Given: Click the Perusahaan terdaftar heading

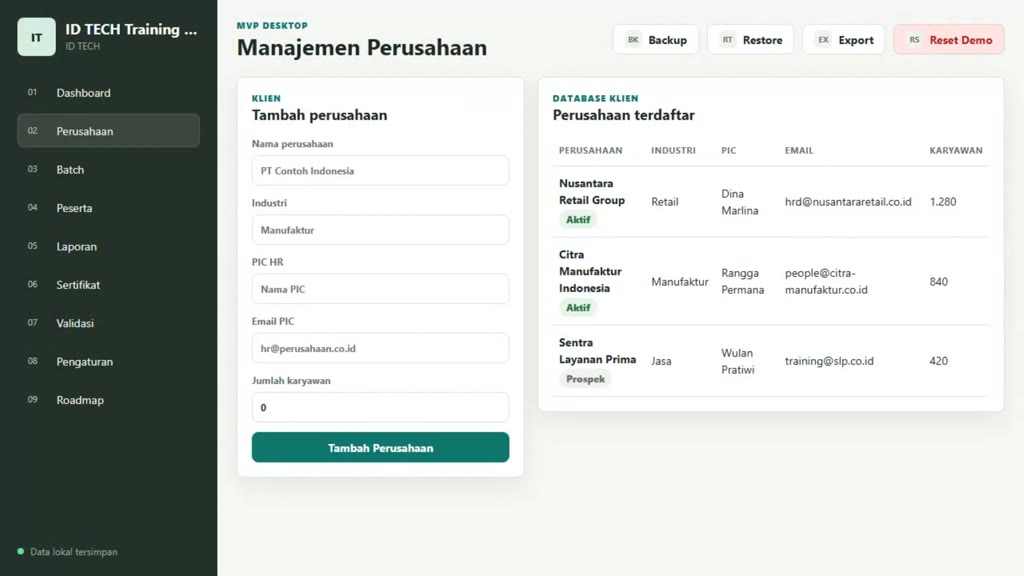Looking at the screenshot, I should pyautogui.click(x=623, y=115).
